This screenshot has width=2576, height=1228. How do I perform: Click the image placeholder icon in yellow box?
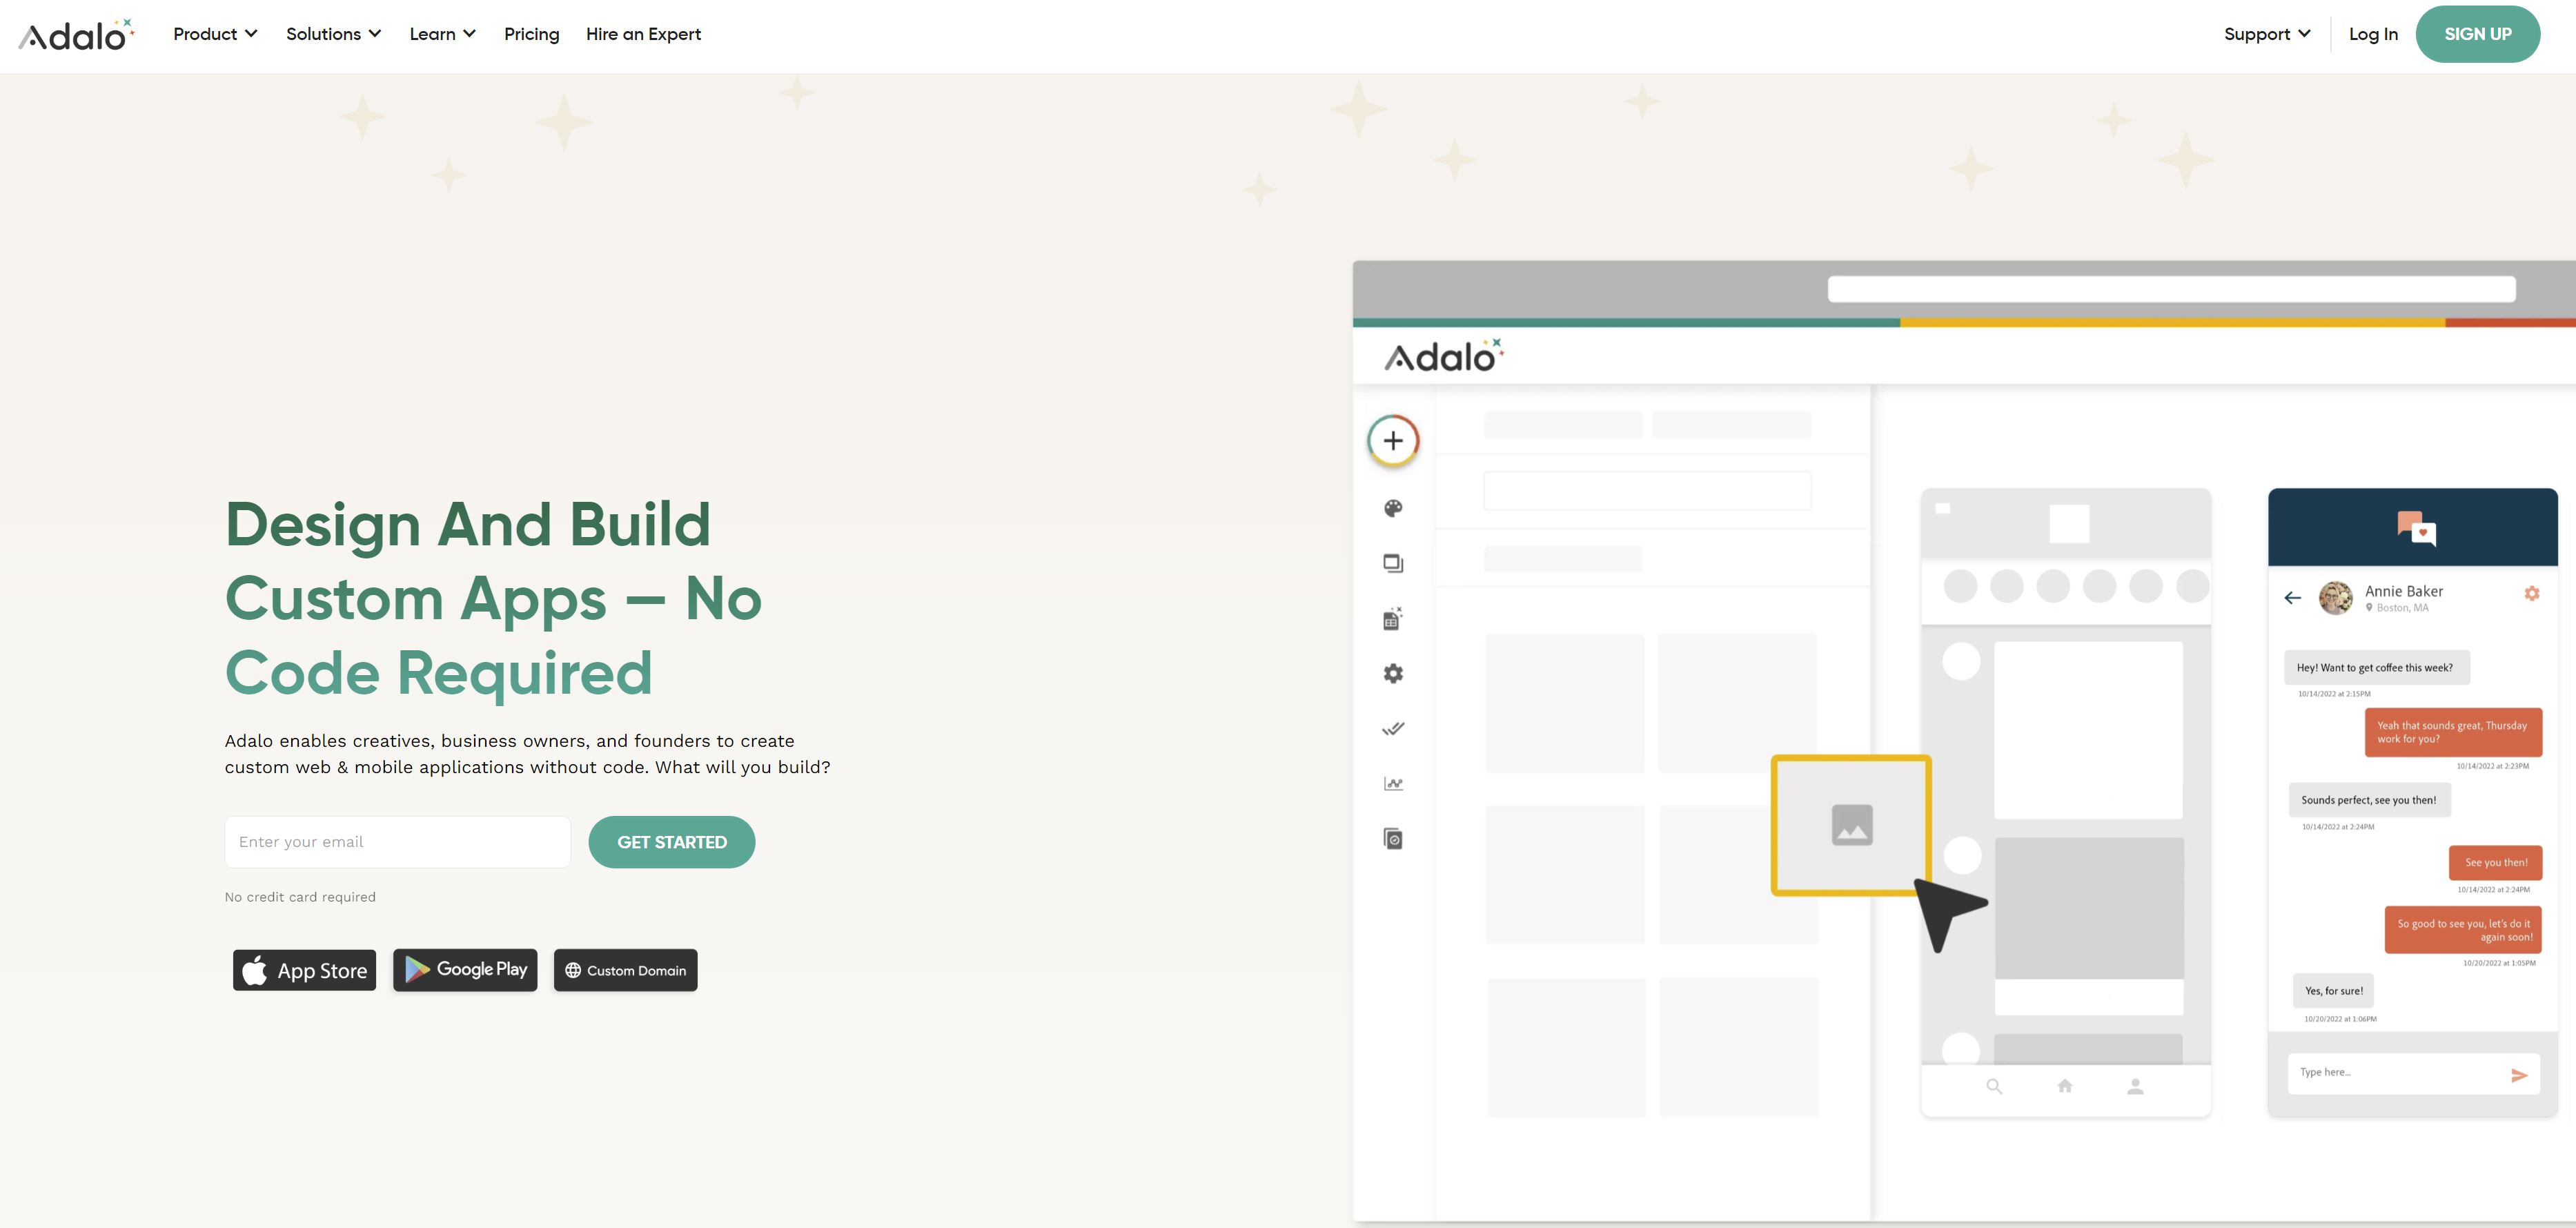point(1852,825)
